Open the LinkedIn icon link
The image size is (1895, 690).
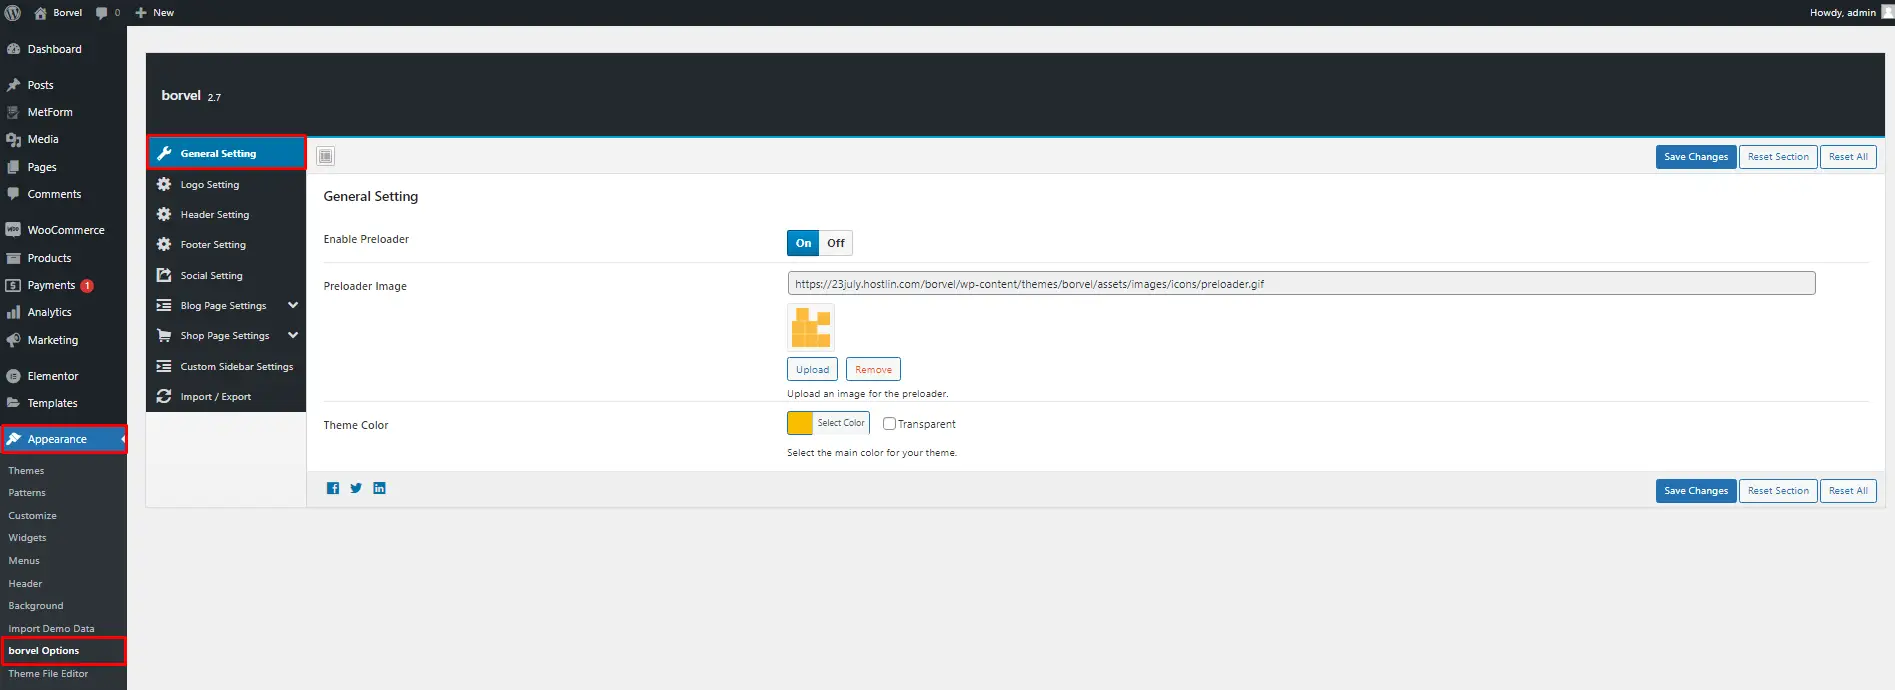(x=379, y=488)
